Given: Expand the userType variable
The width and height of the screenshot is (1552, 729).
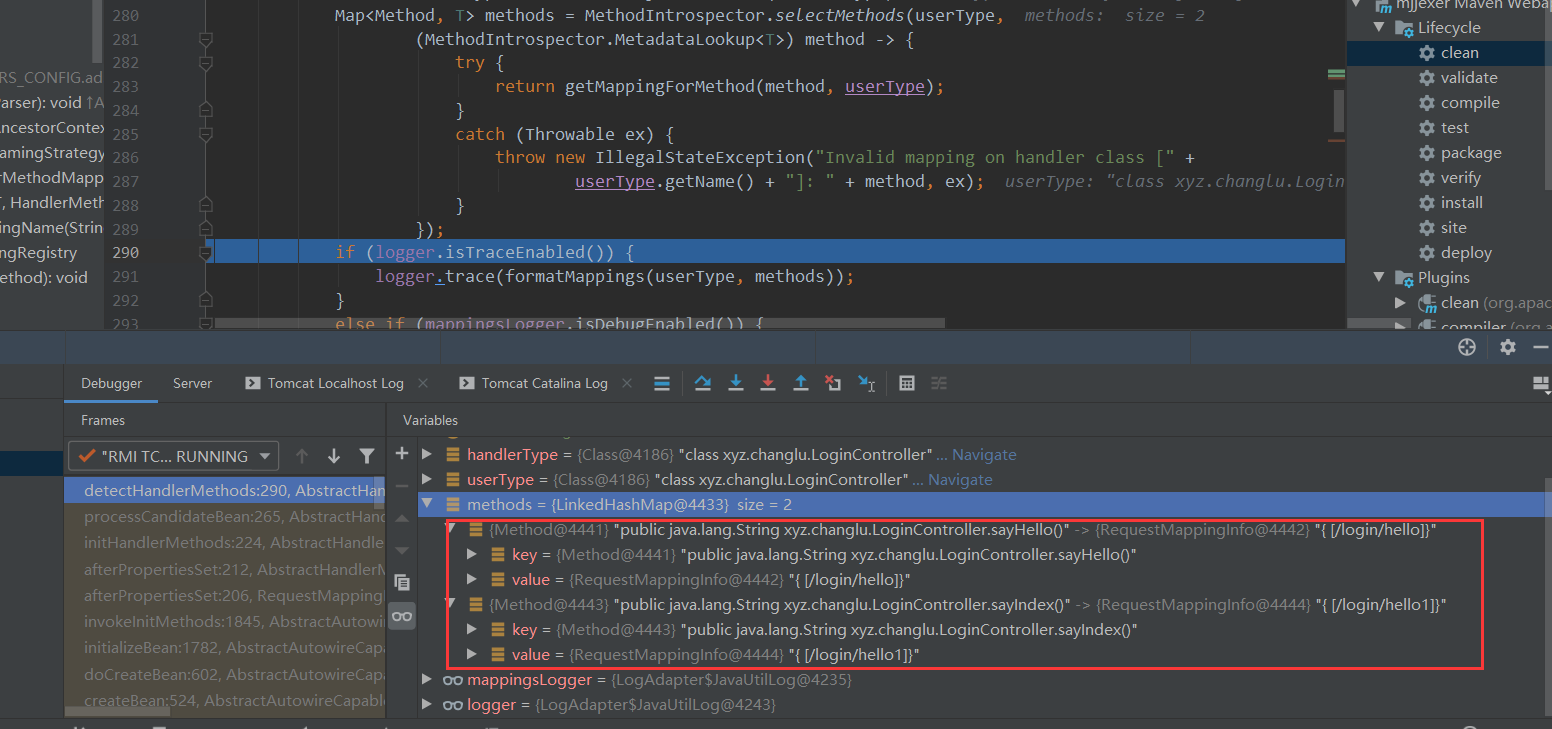Looking at the screenshot, I should [427, 479].
